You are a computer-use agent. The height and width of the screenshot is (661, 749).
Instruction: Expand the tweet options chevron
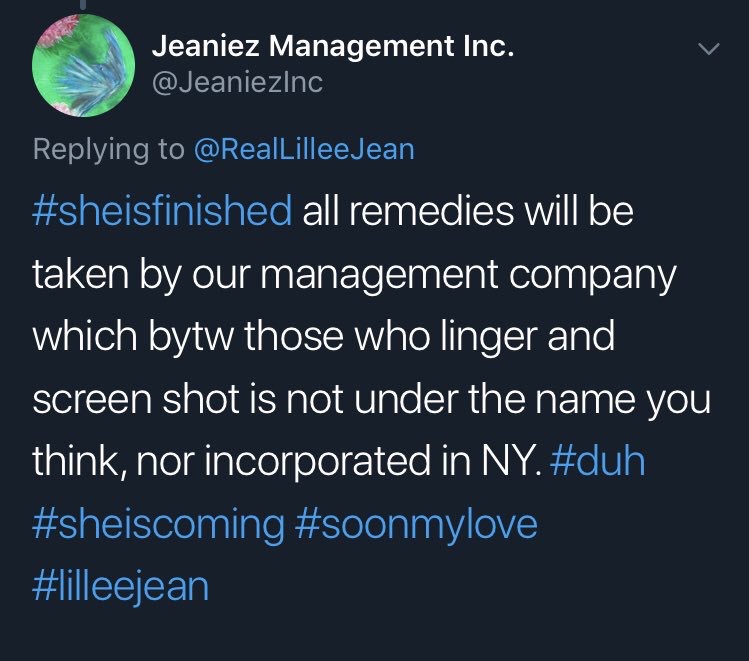tap(708, 49)
